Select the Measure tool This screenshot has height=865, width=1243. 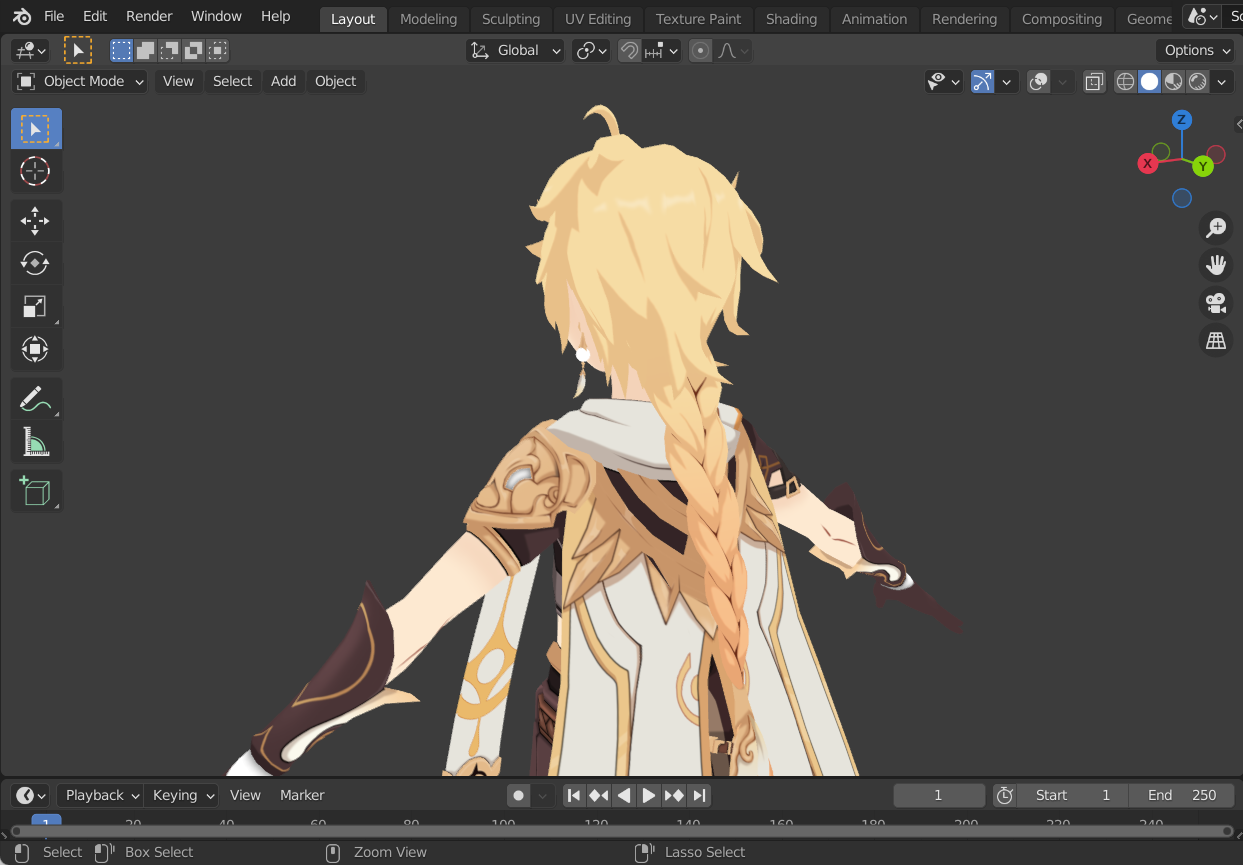36,442
